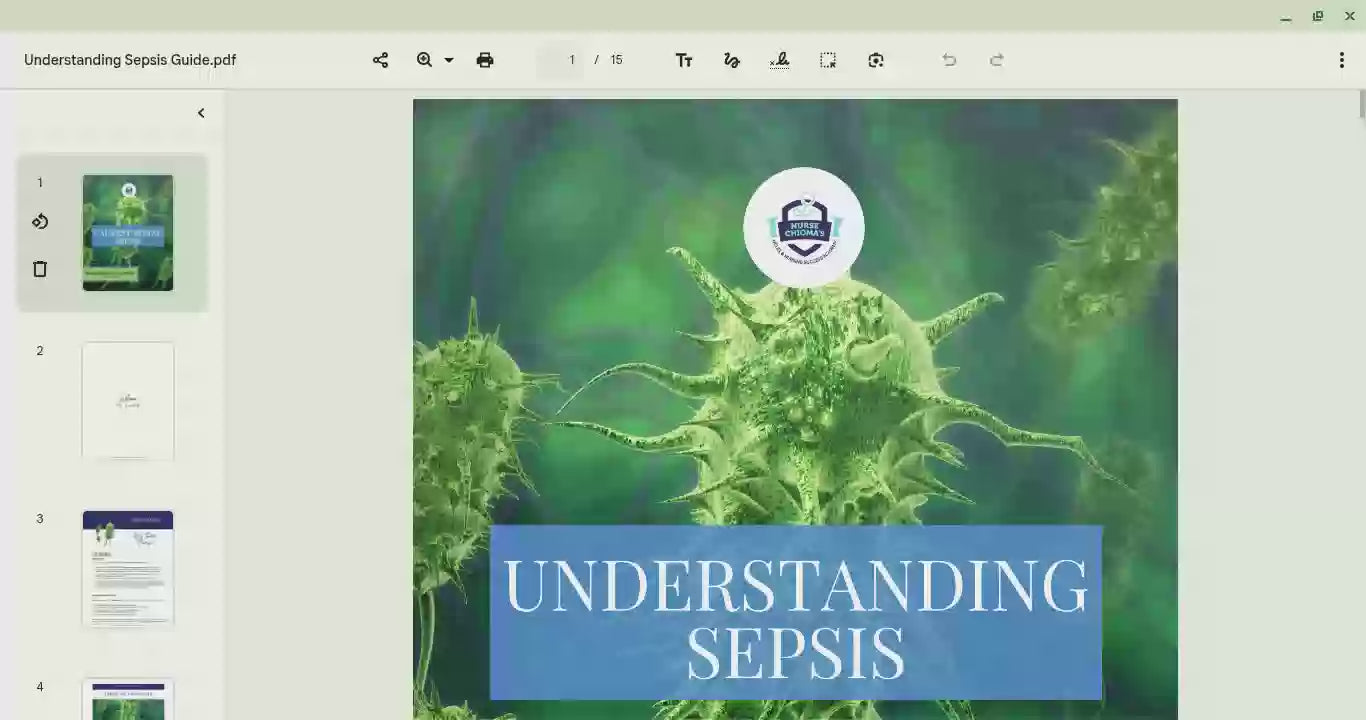Delete page 1 using trash icon
Viewport: 1366px width, 720px height.
click(x=40, y=269)
